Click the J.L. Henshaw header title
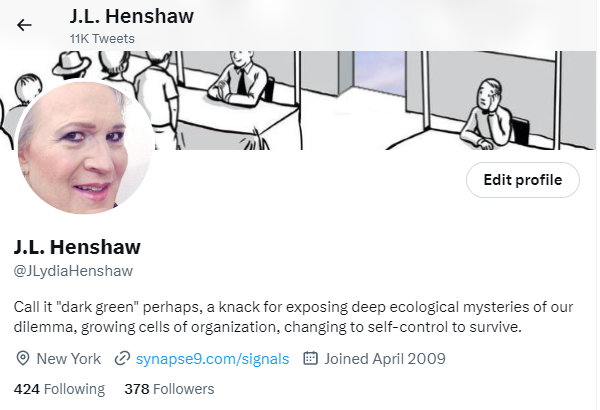The width and height of the screenshot is (600, 410). [132, 16]
